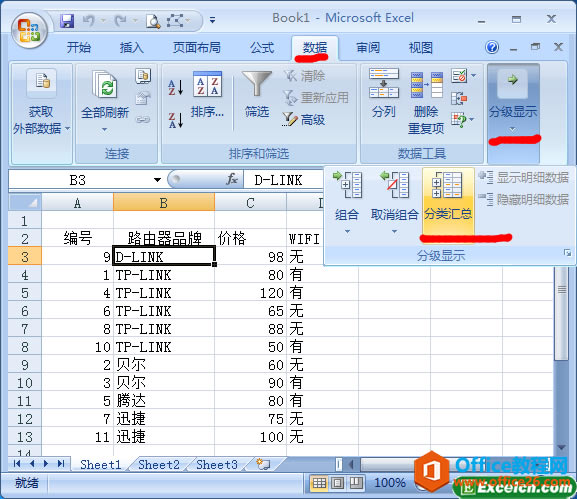The width and height of the screenshot is (577, 499).
Task: Click the Consolidate icon
Action: click(459, 98)
